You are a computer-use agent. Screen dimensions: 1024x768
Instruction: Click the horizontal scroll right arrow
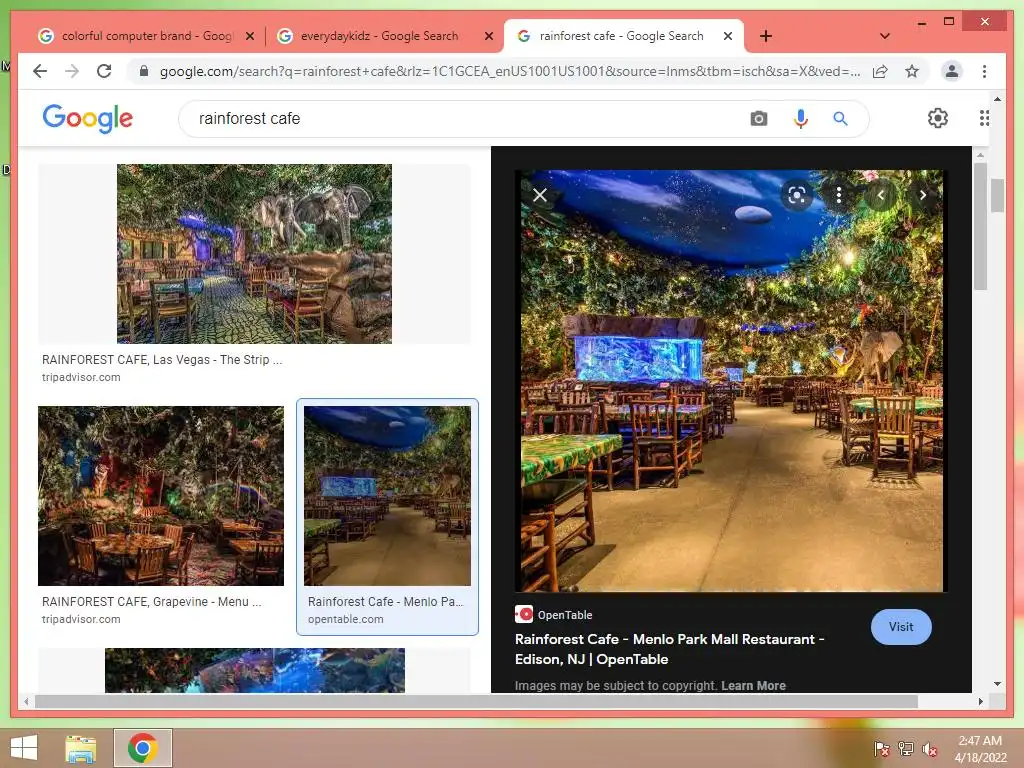[x=980, y=701]
